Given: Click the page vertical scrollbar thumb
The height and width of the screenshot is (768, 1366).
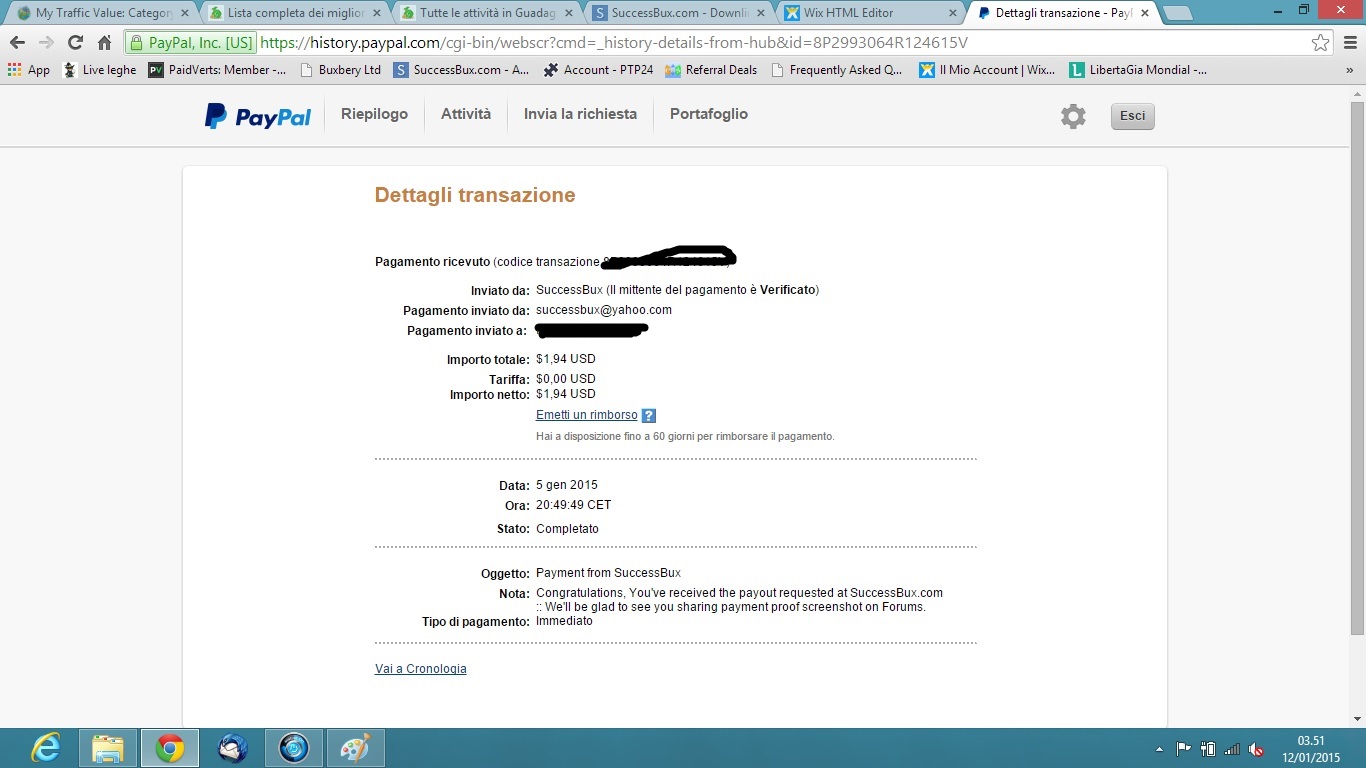Looking at the screenshot, I should point(1357,367).
